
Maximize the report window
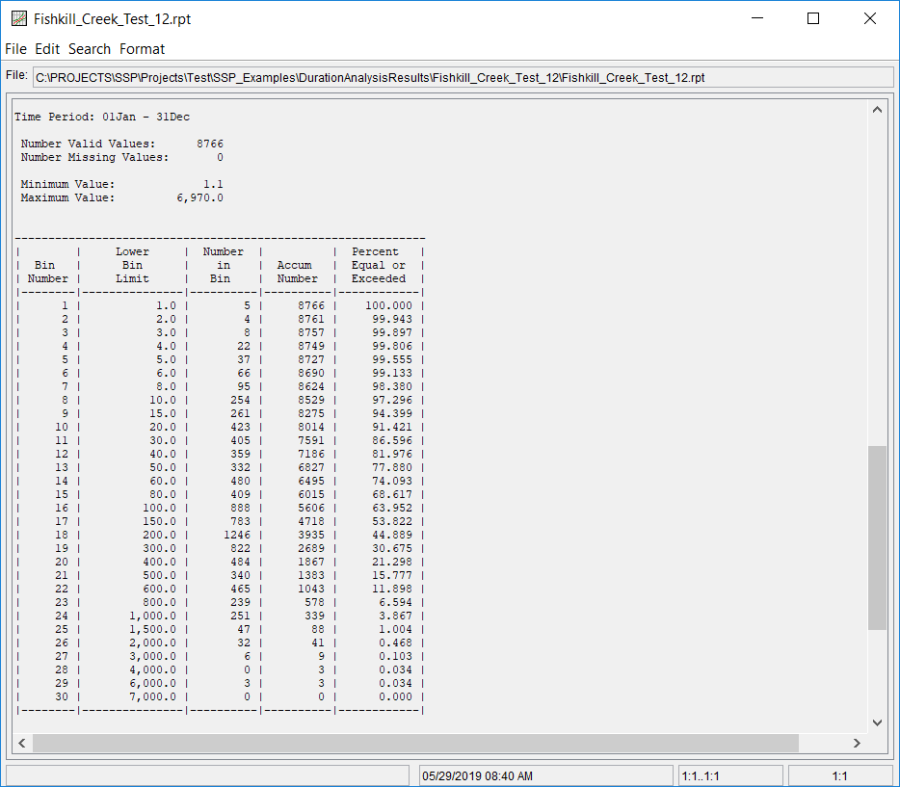pos(813,18)
